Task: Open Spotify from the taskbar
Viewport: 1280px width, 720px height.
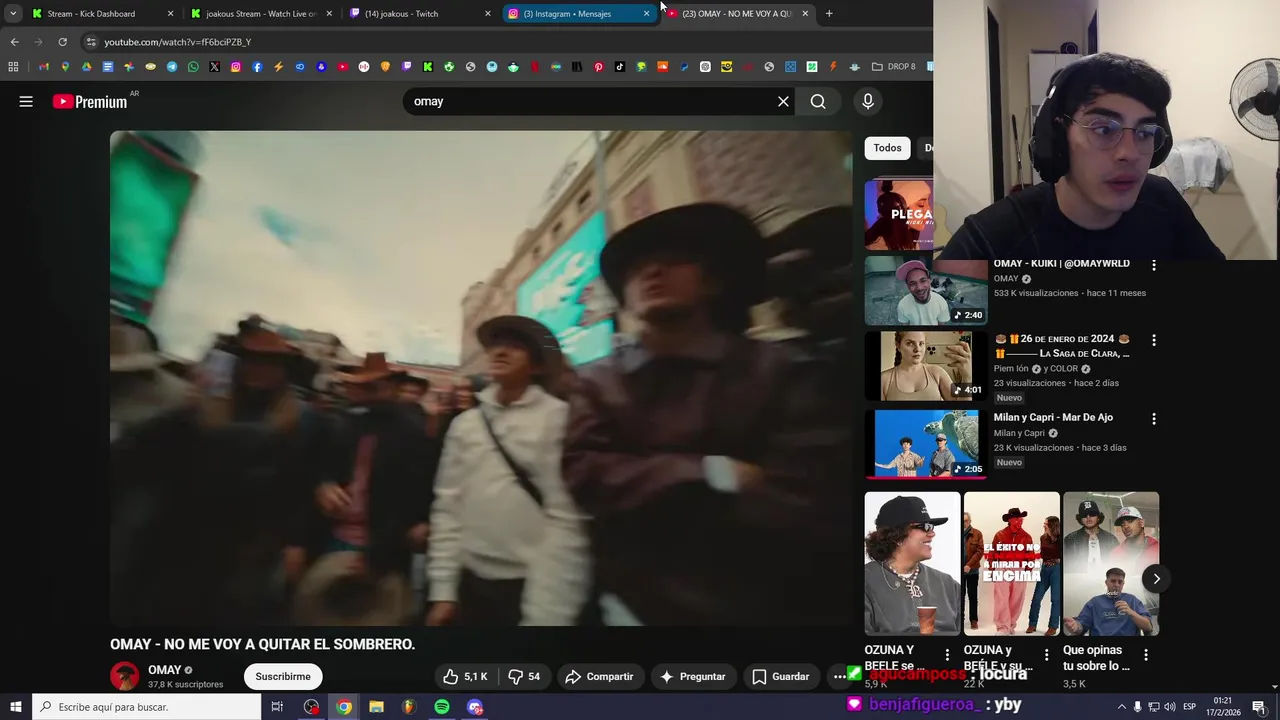Action: pos(442,707)
